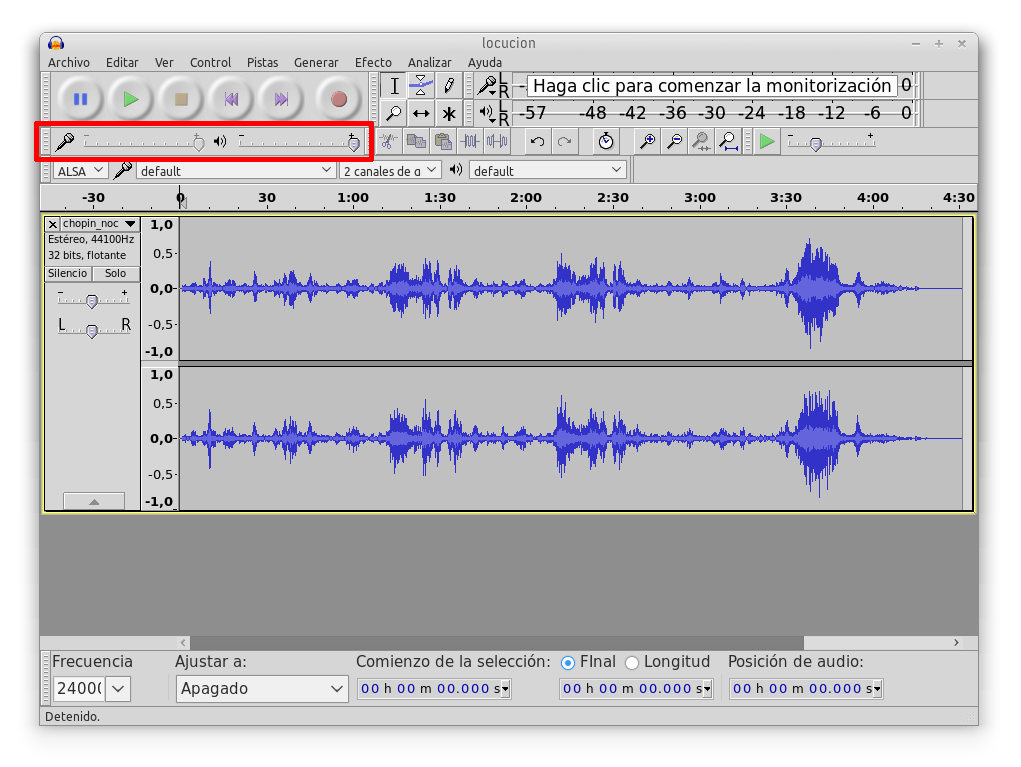The height and width of the screenshot is (767, 1021).
Task: Close the chopin_noc track with X
Action: pos(53,224)
